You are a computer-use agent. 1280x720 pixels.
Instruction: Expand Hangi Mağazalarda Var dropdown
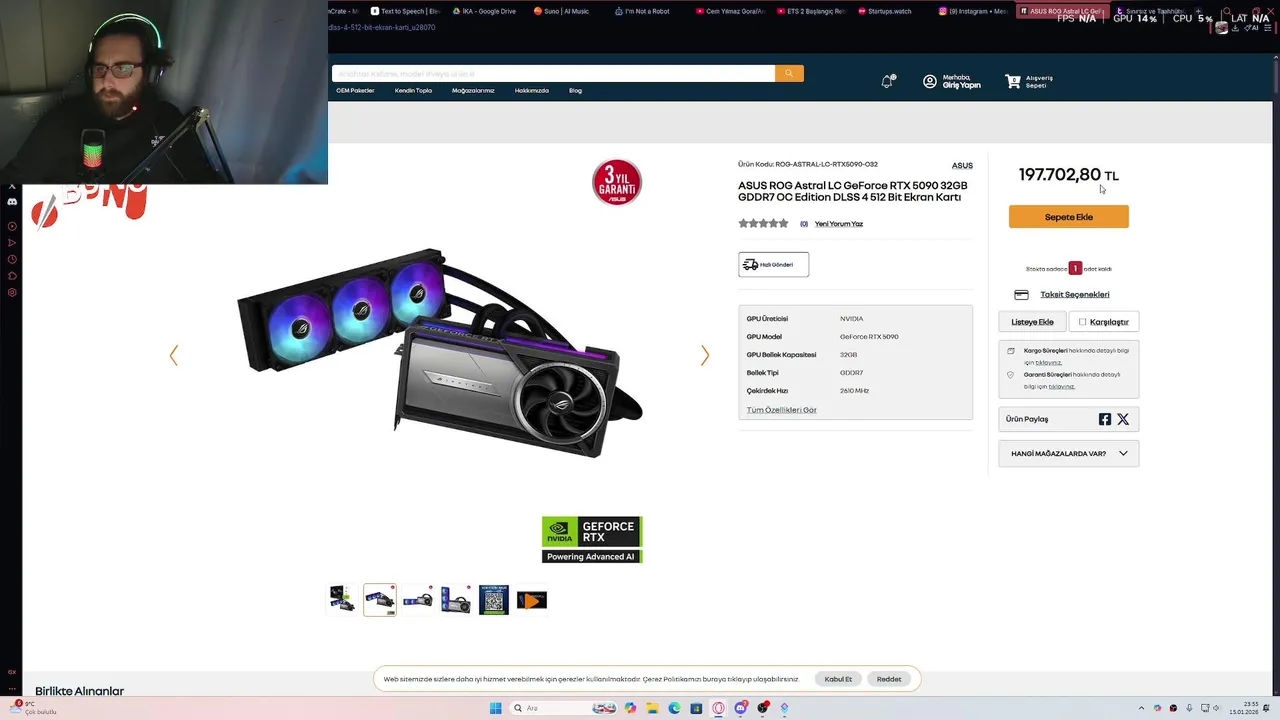click(x=1068, y=454)
